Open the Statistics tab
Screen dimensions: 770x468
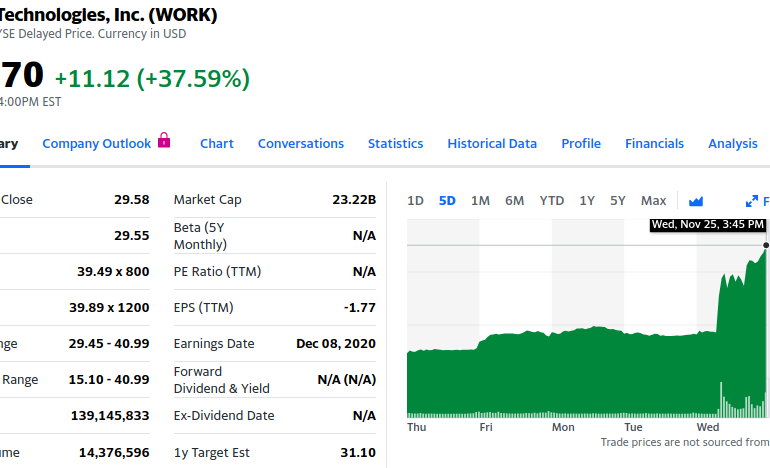click(395, 143)
